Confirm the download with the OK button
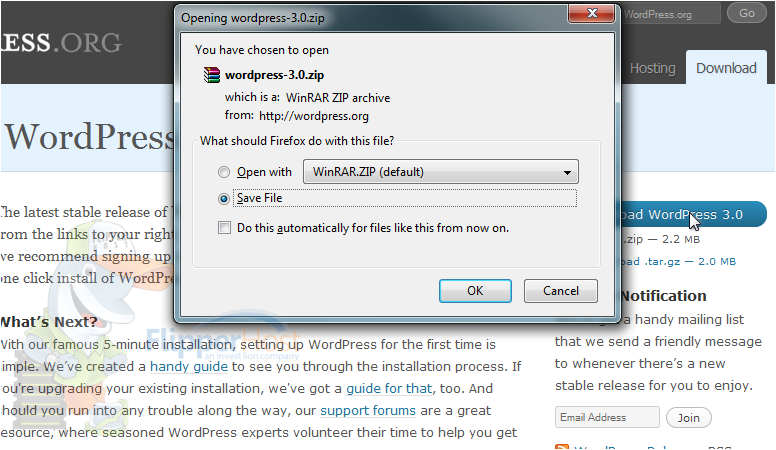The height and width of the screenshot is (450, 776). click(x=475, y=291)
